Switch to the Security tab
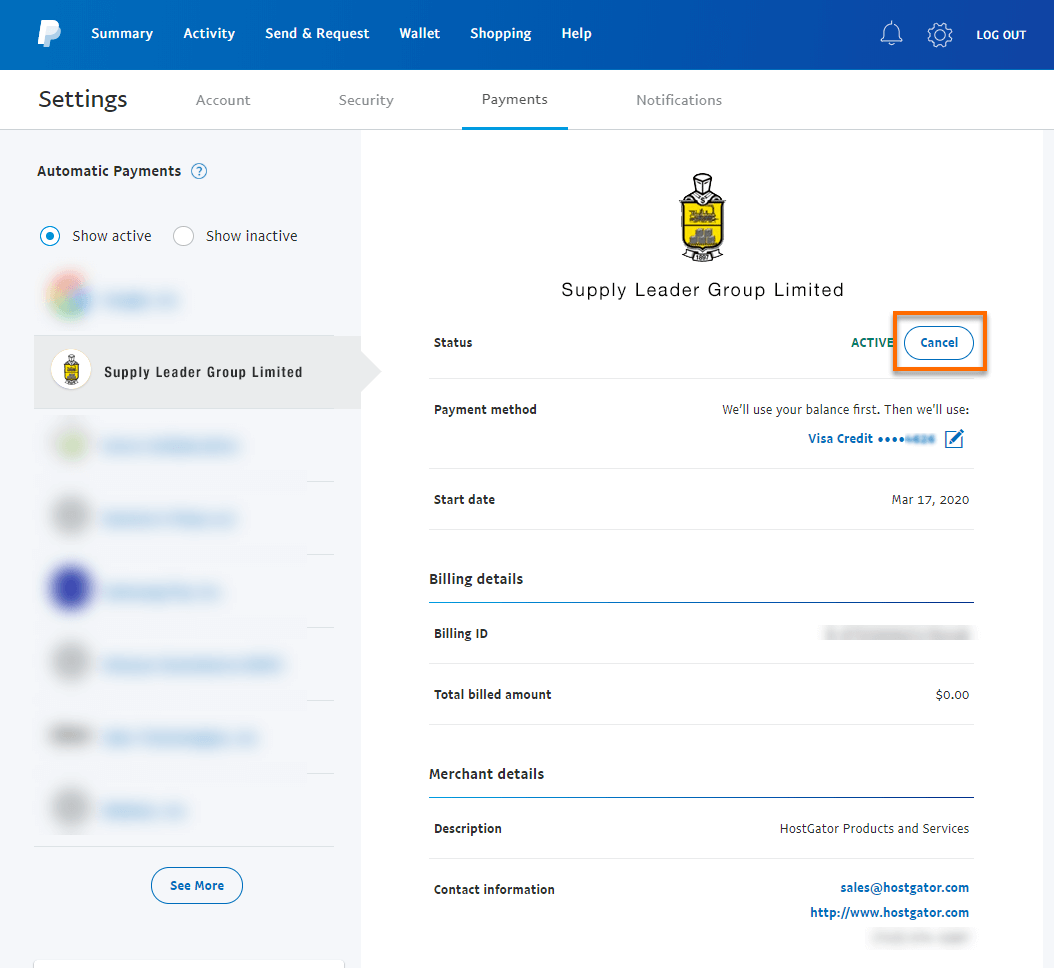The image size is (1054, 968). tap(366, 100)
